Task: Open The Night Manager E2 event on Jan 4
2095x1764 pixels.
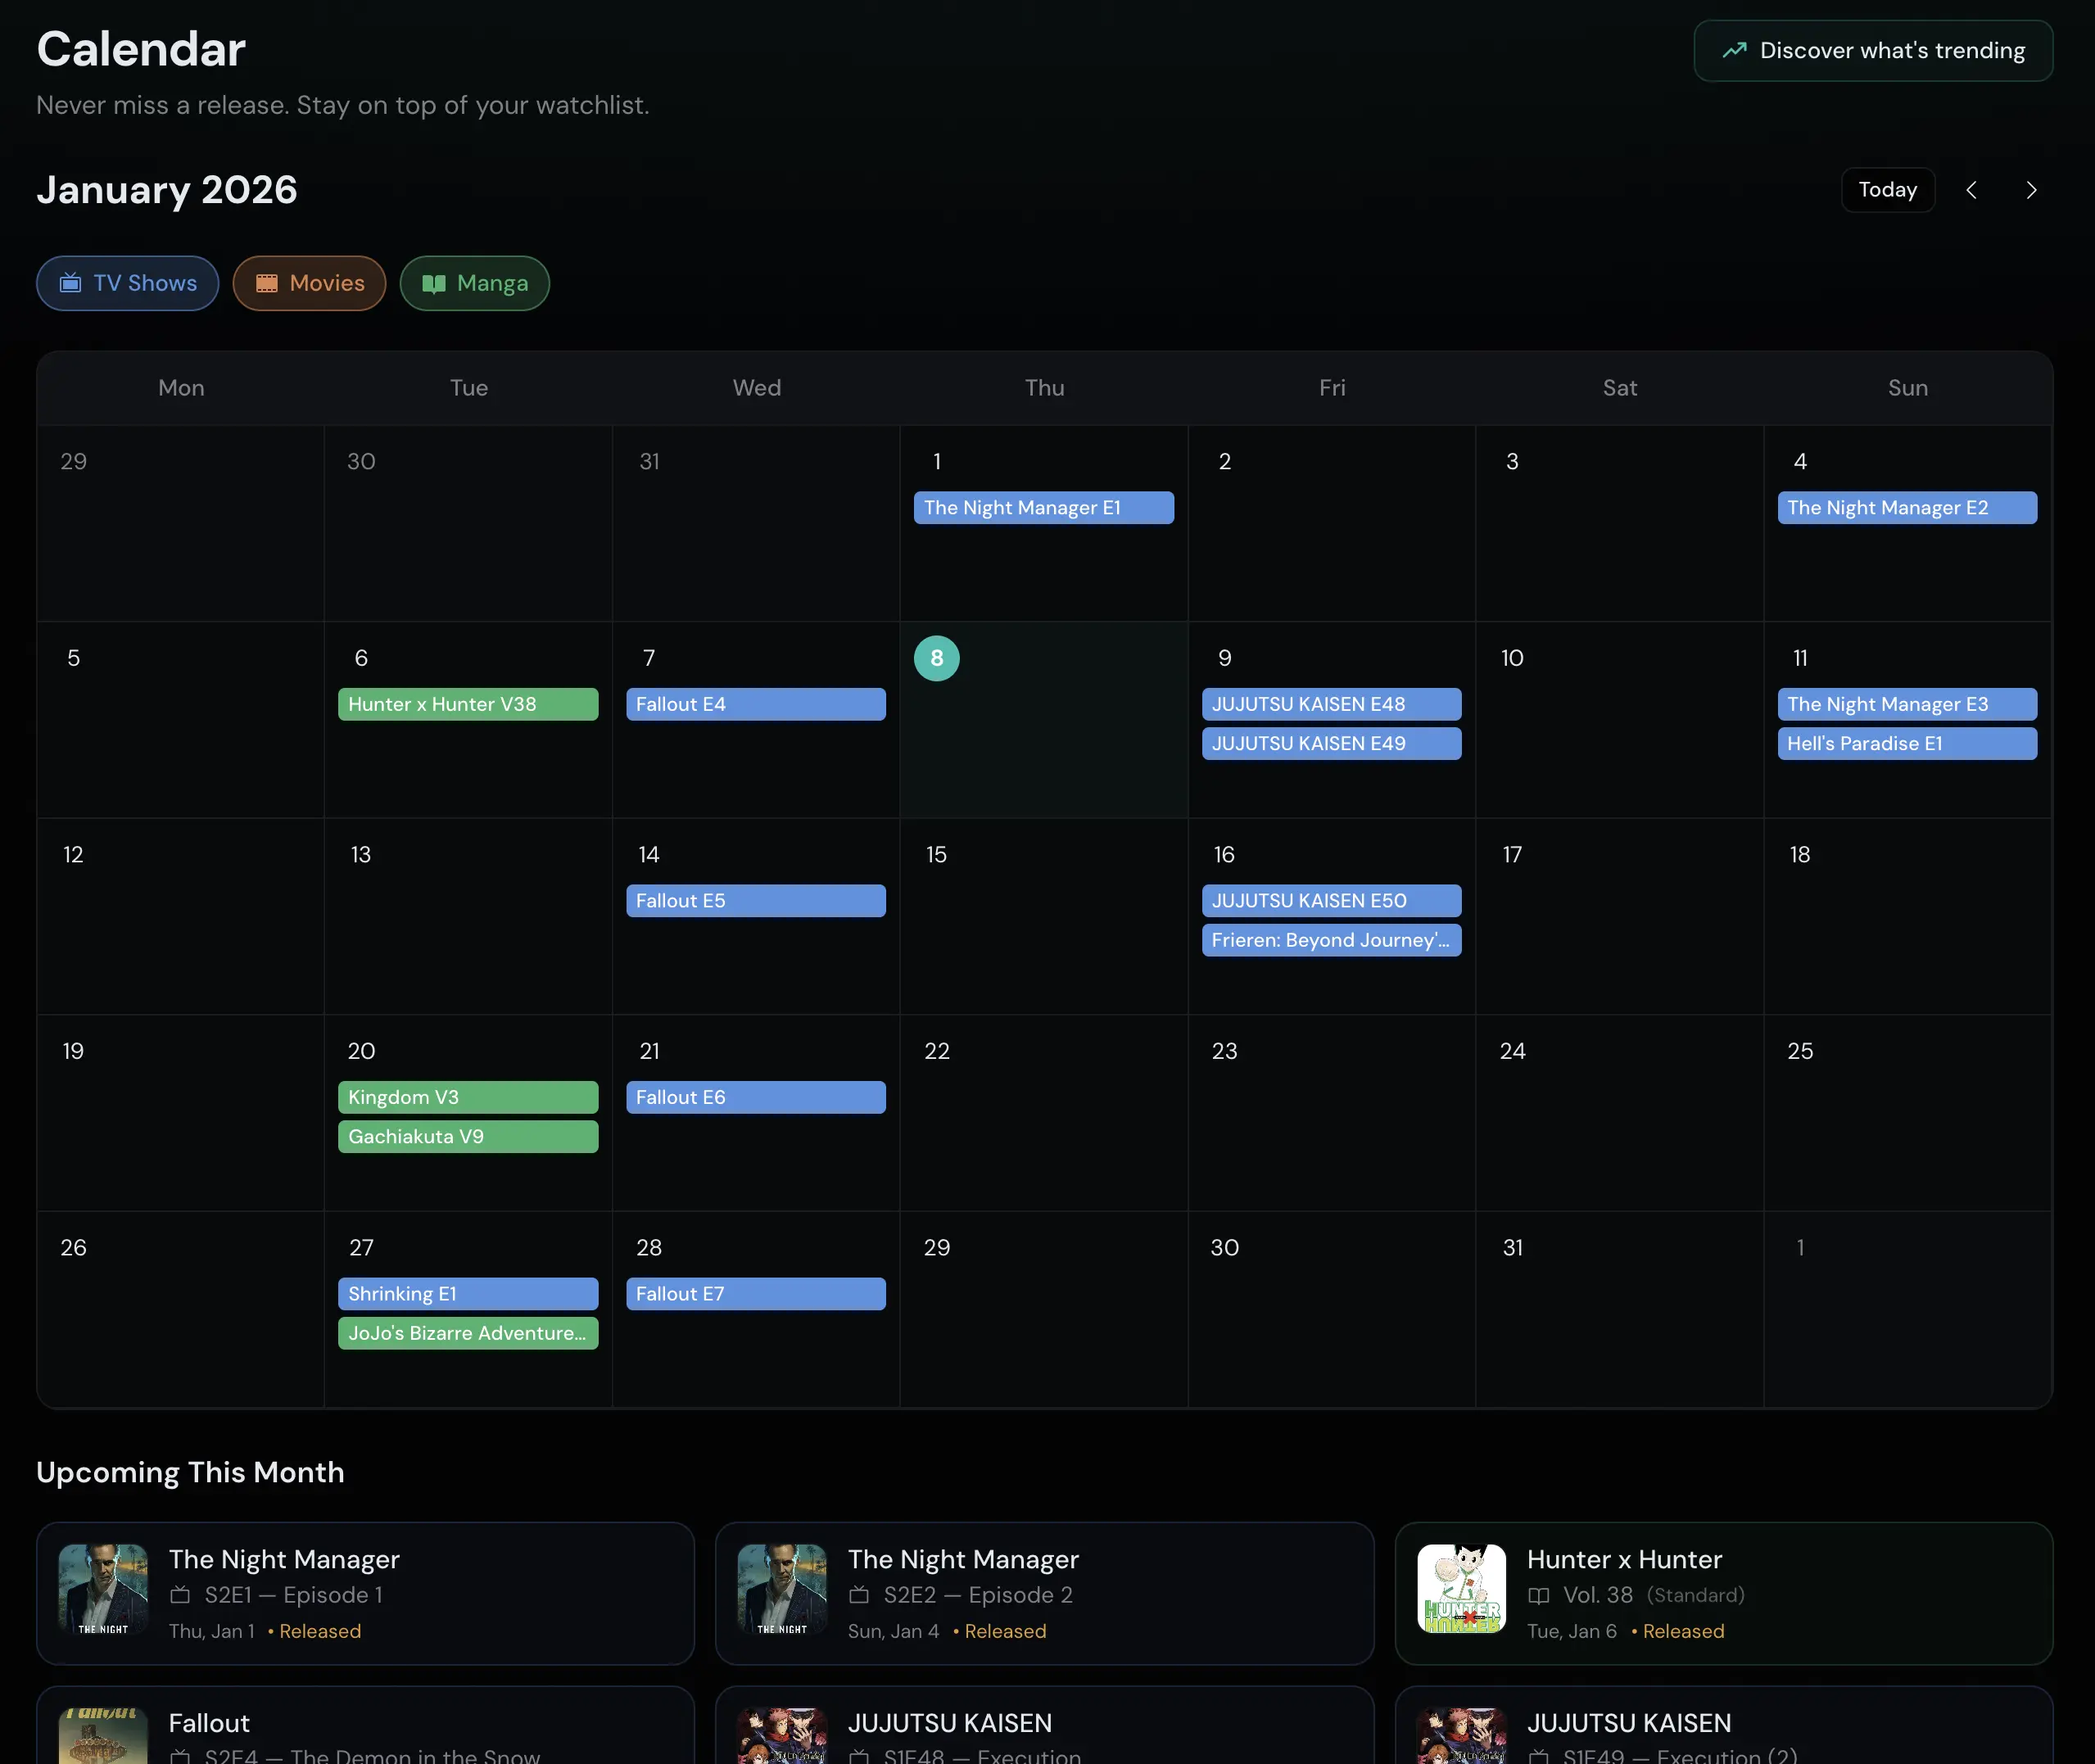Action: [1907, 507]
